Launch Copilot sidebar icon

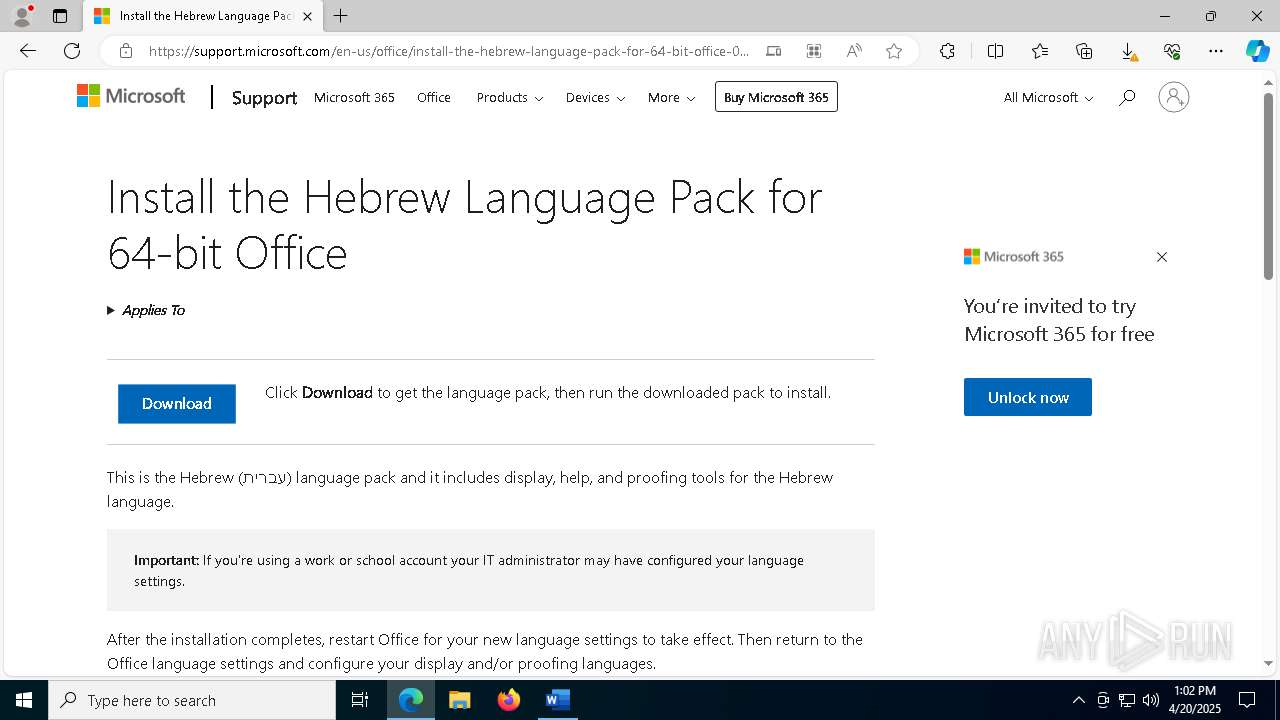1257,51
